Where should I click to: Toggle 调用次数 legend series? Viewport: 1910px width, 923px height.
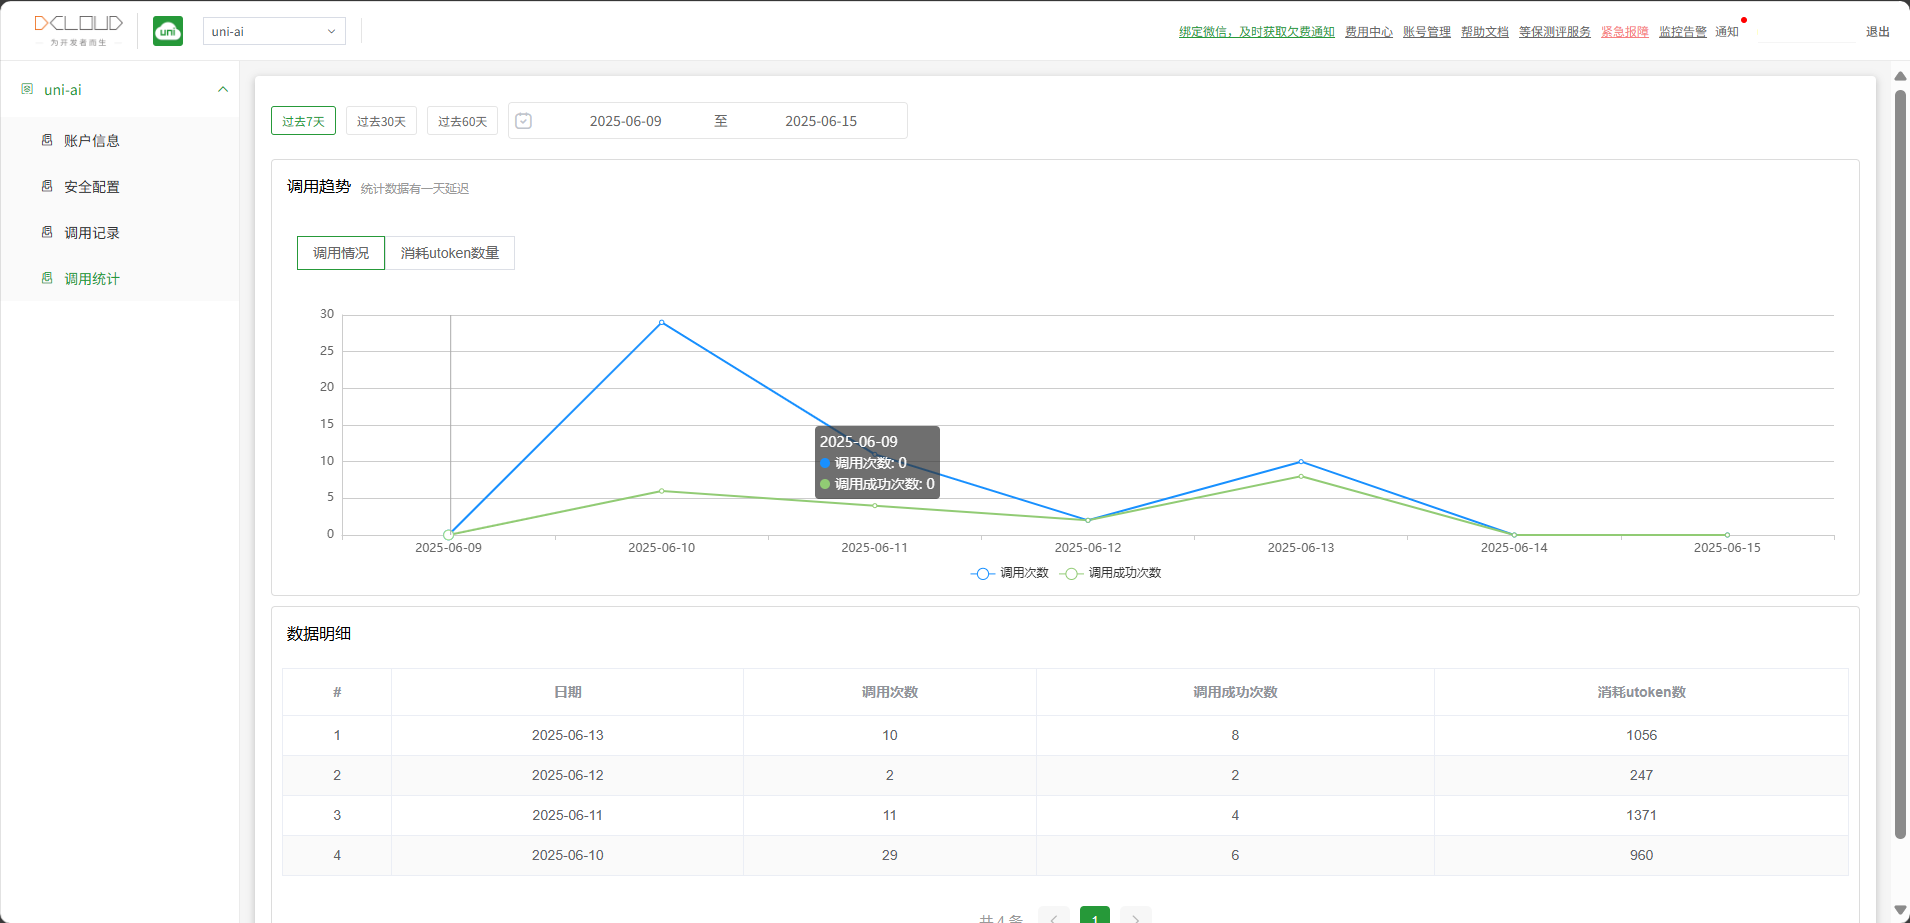tap(1010, 573)
